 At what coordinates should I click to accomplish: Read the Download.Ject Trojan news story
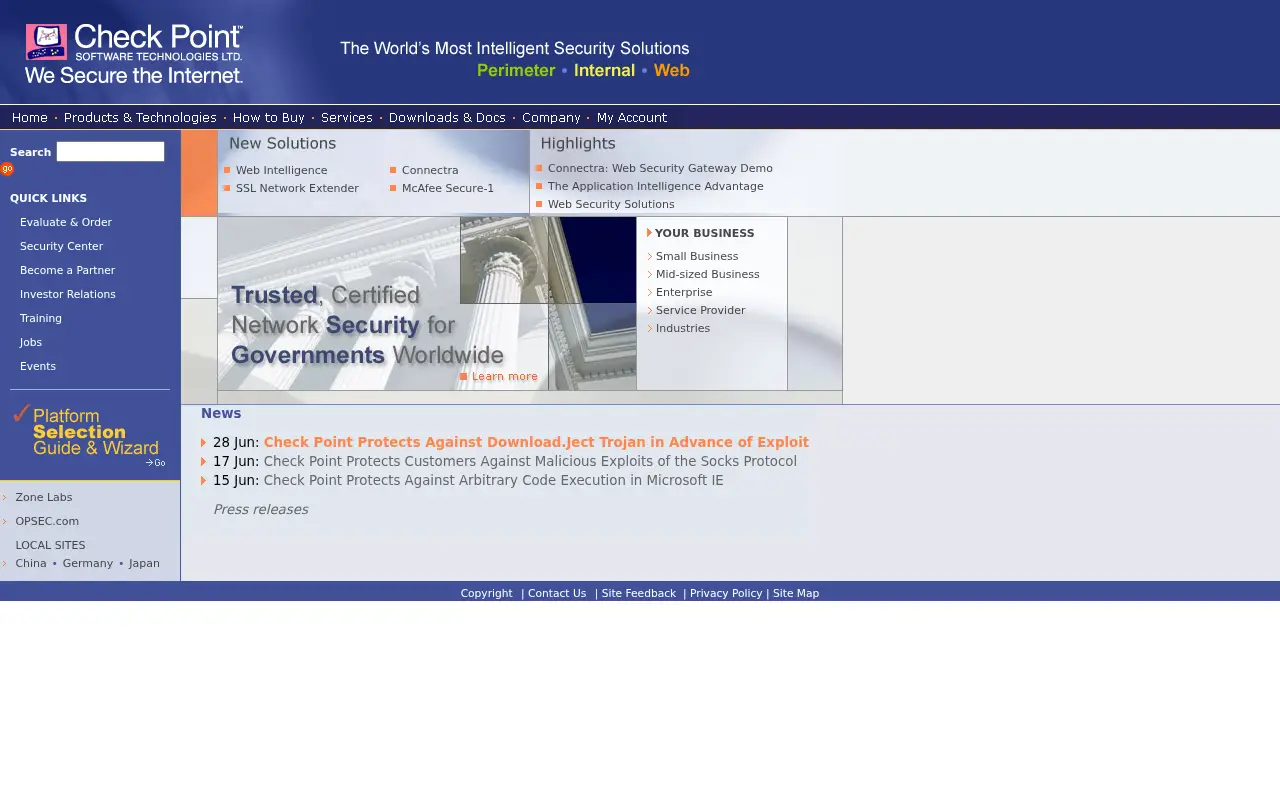pyautogui.click(x=536, y=442)
